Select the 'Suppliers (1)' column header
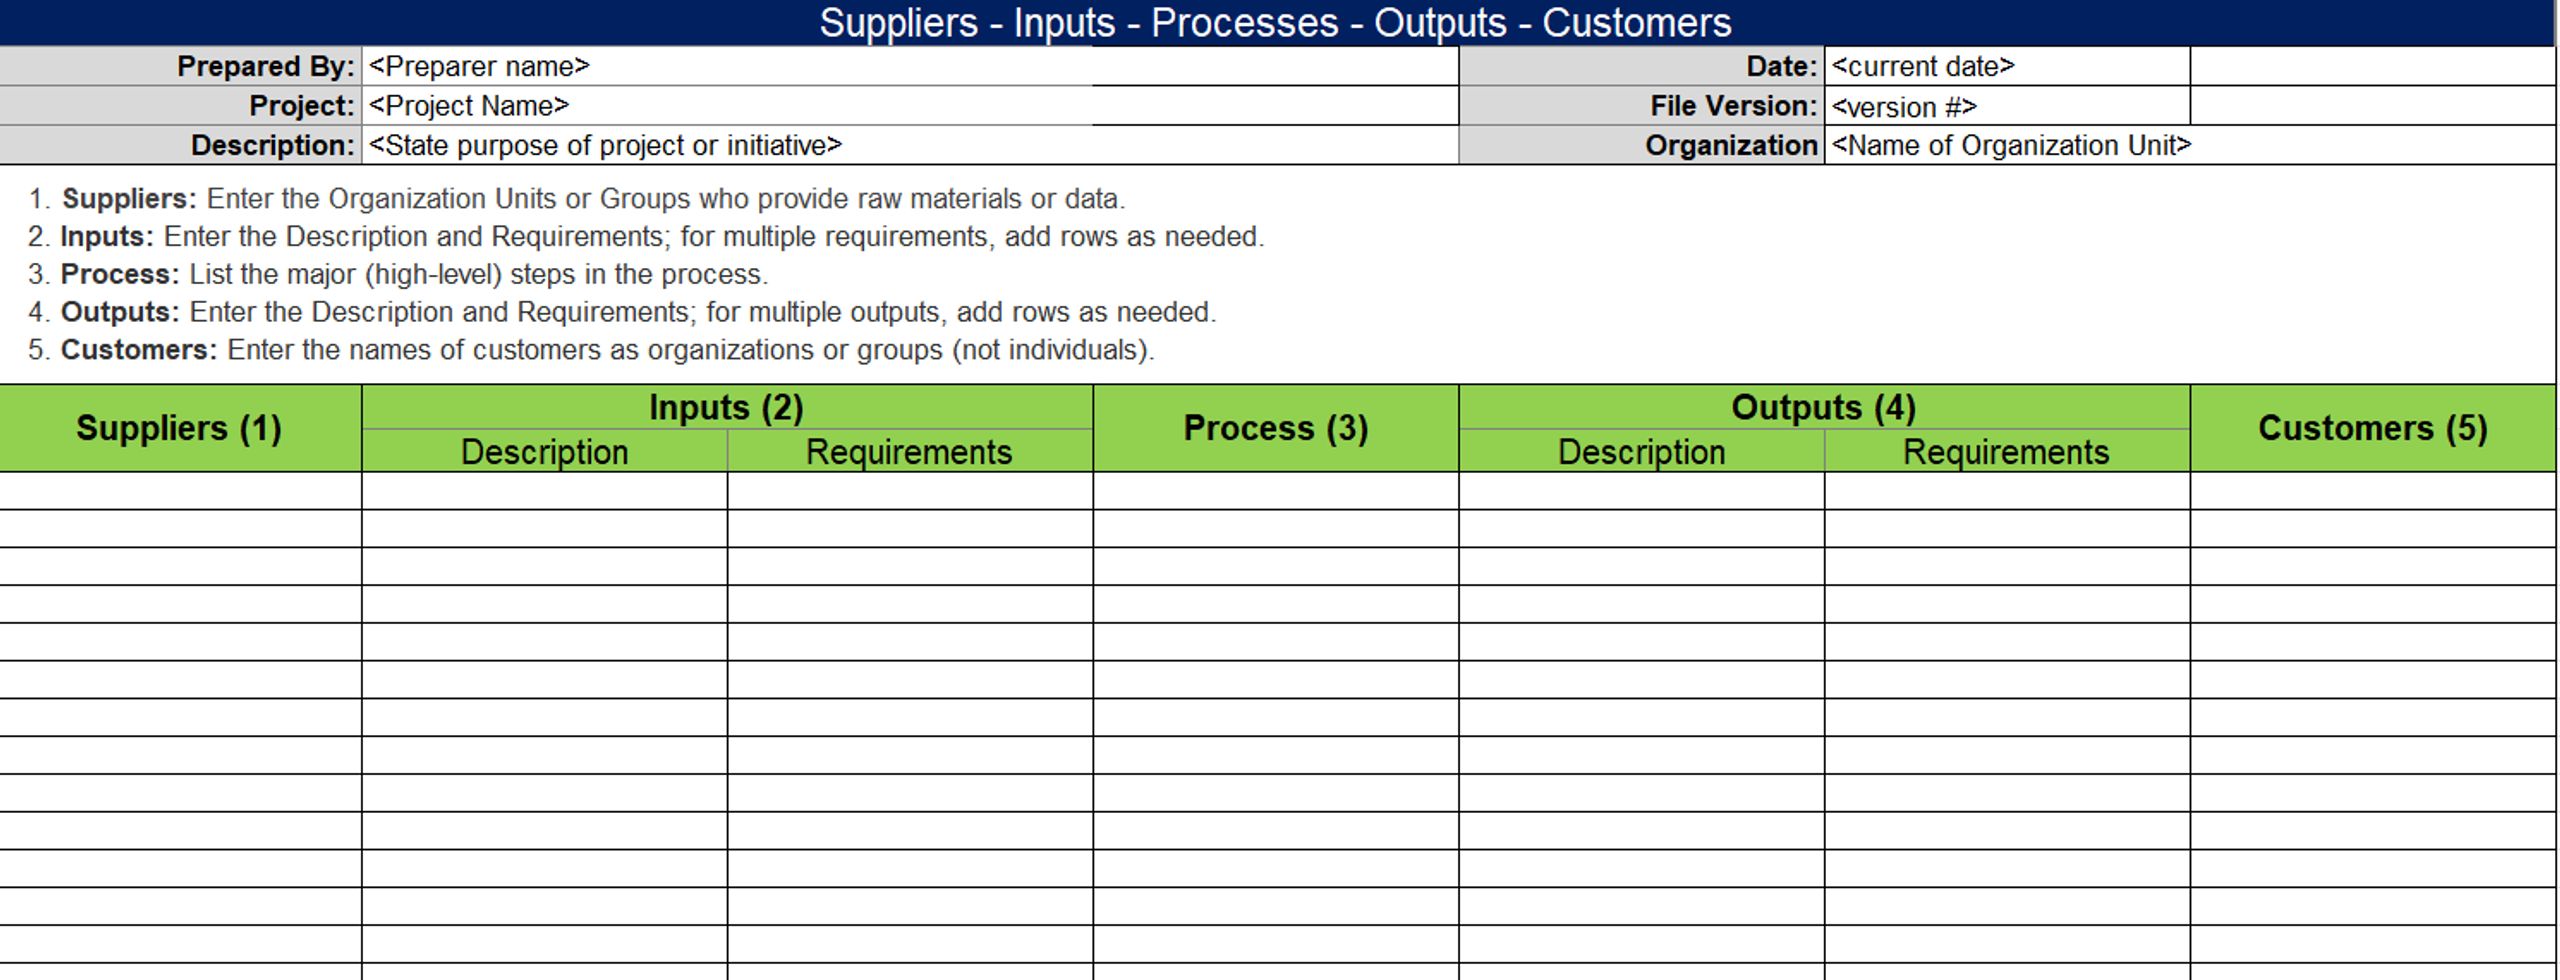The width and height of the screenshot is (2560, 980). [x=180, y=428]
